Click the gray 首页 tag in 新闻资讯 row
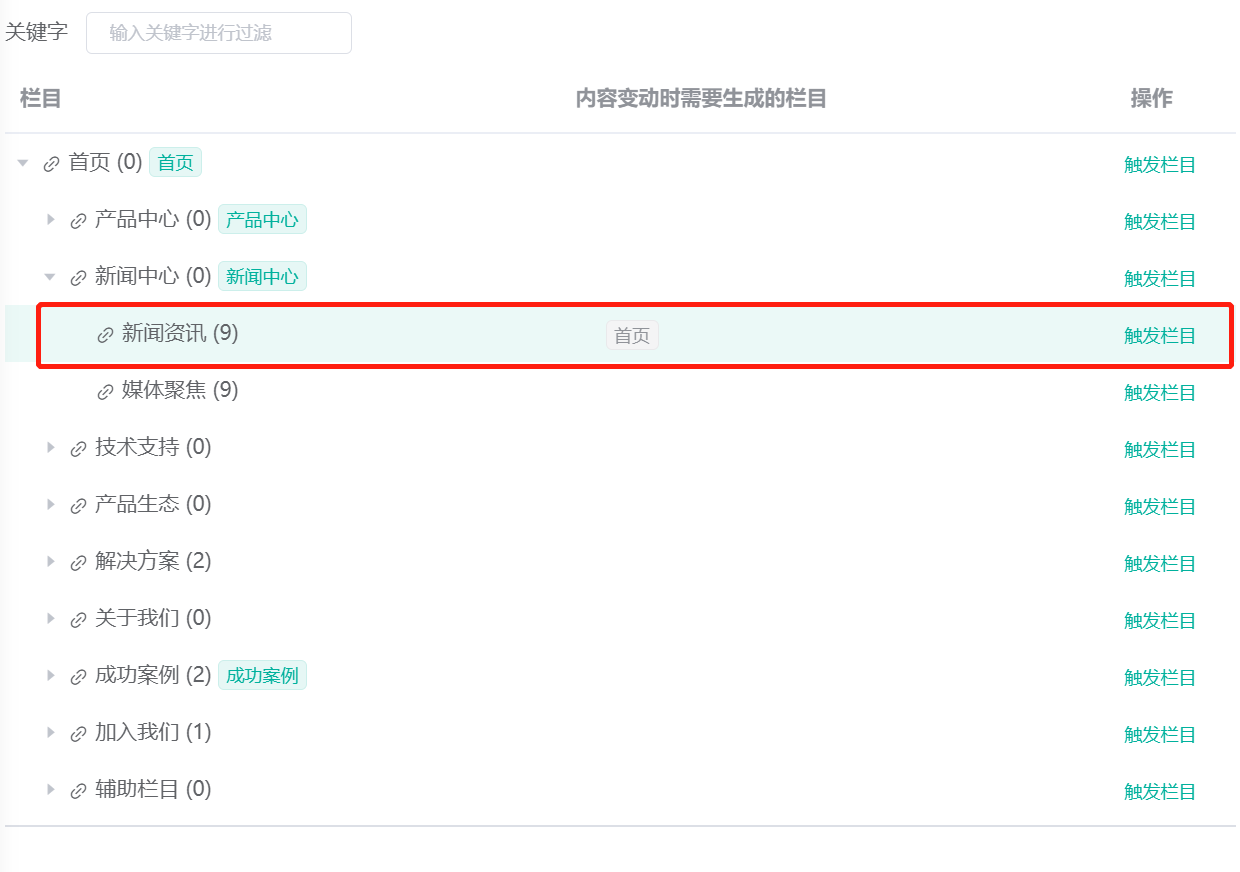The image size is (1240, 872). coord(632,336)
